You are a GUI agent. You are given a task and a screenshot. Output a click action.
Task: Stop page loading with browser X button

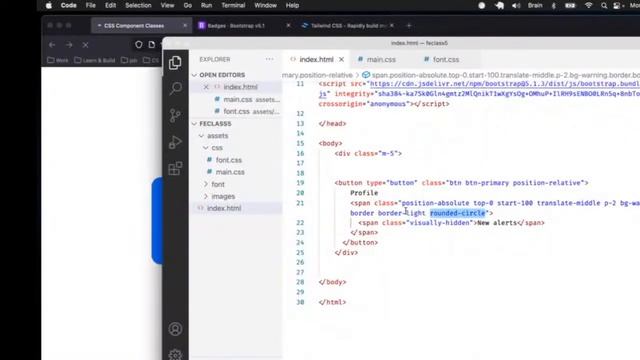(85, 44)
